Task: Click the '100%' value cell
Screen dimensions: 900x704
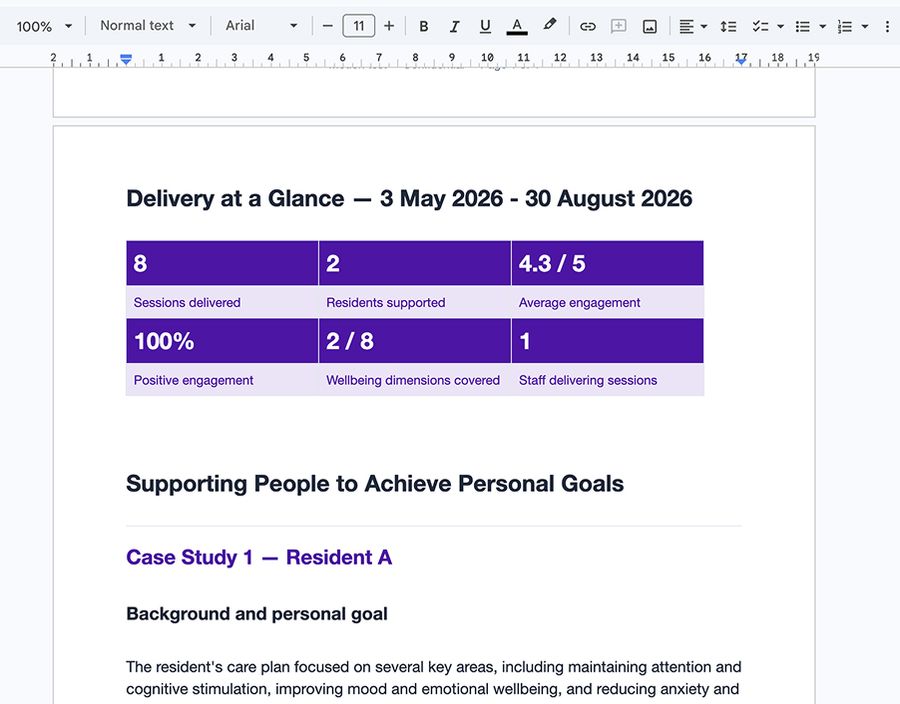Action: coord(222,341)
